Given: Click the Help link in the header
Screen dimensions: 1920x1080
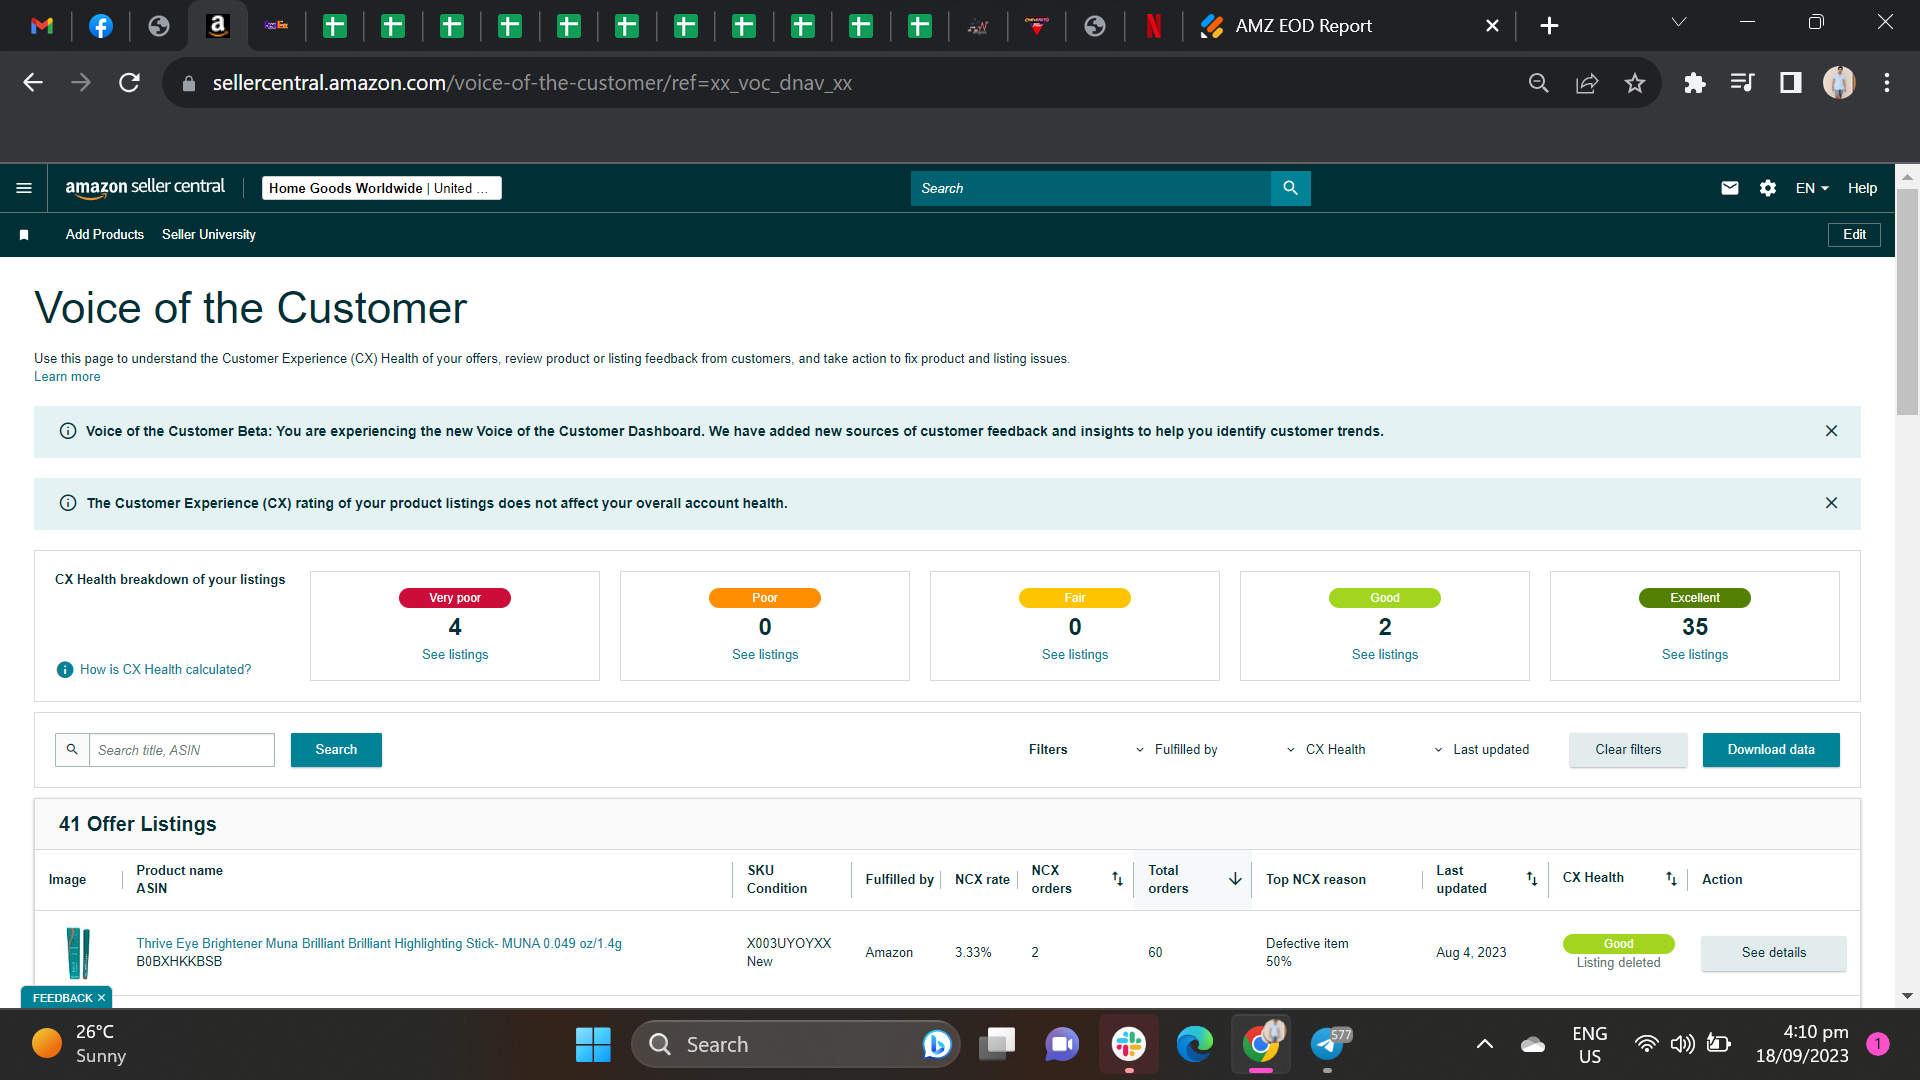Looking at the screenshot, I should click(1862, 188).
